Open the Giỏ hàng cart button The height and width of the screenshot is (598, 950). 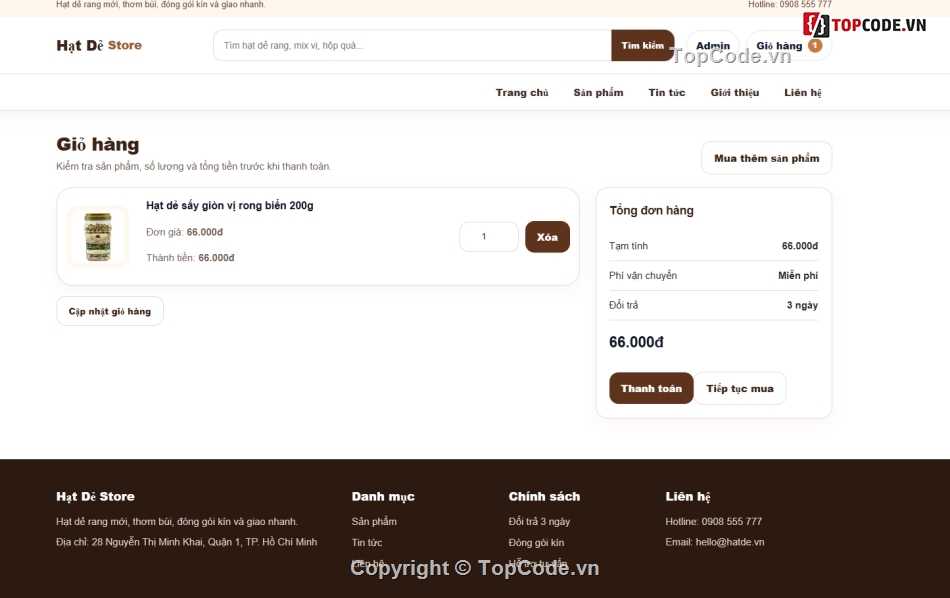(788, 45)
